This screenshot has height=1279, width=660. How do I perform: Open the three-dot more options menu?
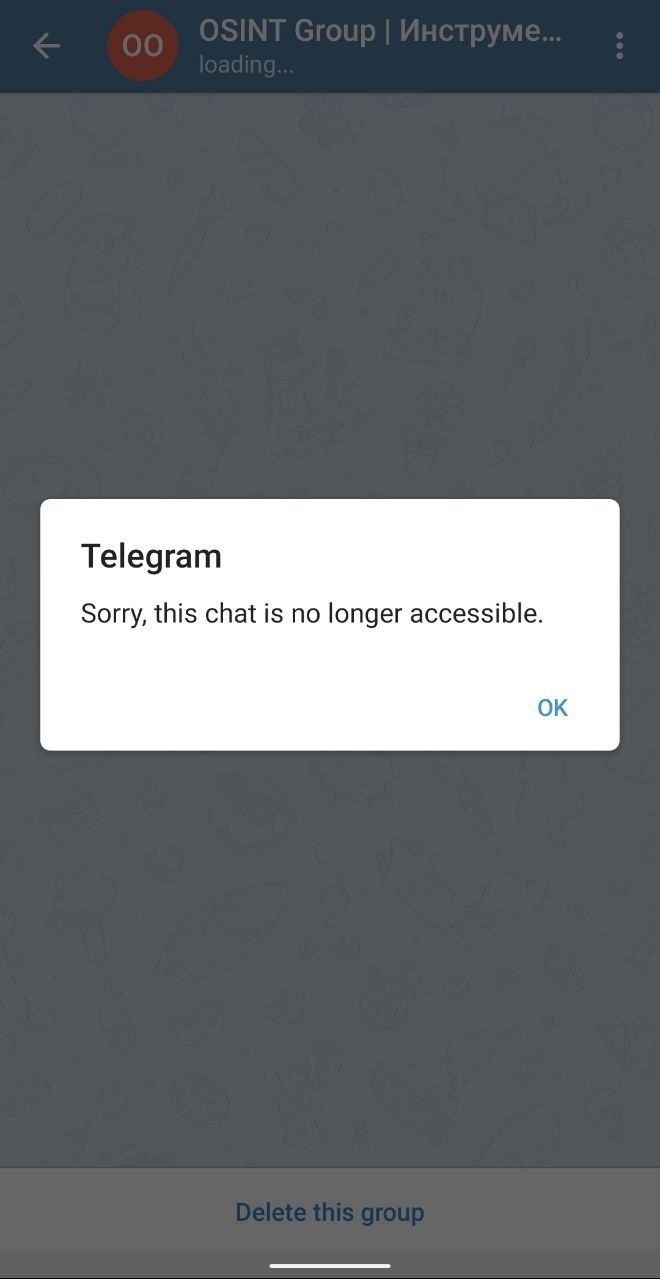coord(620,46)
